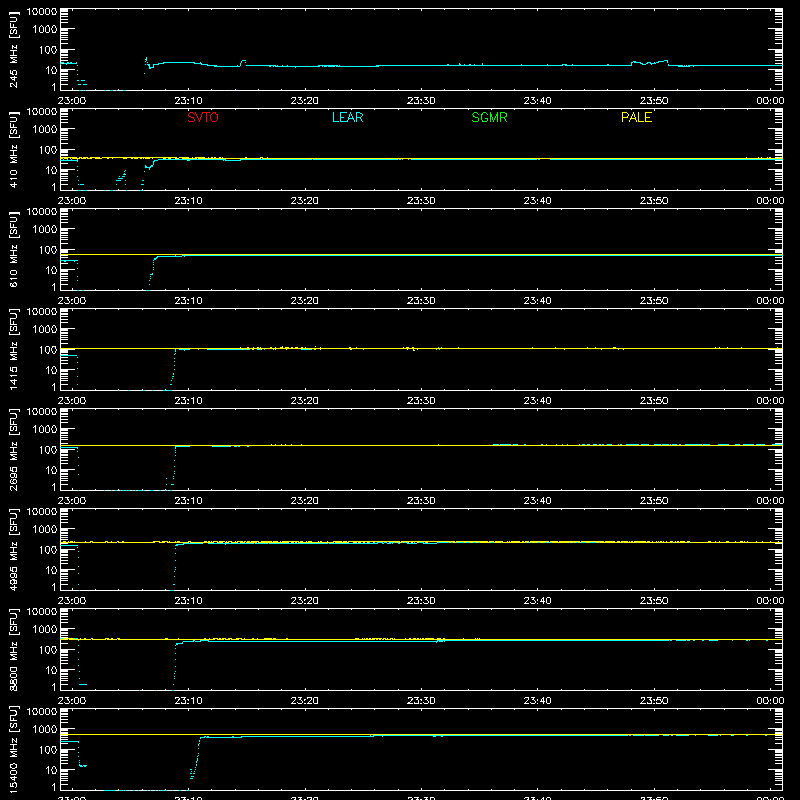Click the green SGMR station legend label
This screenshot has height=800, width=800.
tap(489, 117)
